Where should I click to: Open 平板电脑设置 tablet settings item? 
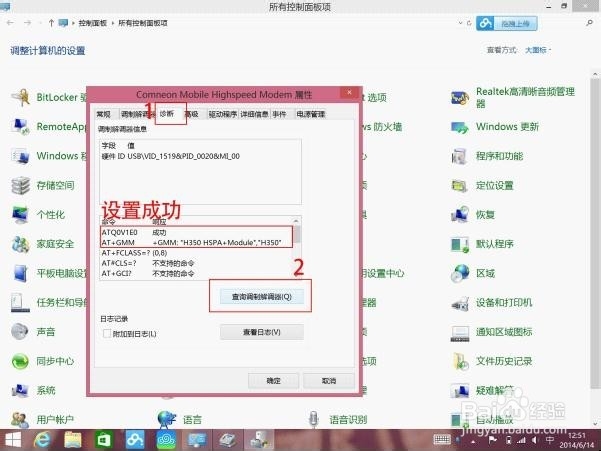click(50, 273)
